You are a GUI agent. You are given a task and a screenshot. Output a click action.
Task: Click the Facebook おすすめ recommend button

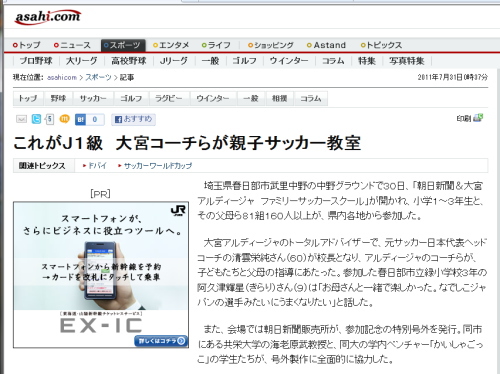pyautogui.click(x=133, y=119)
